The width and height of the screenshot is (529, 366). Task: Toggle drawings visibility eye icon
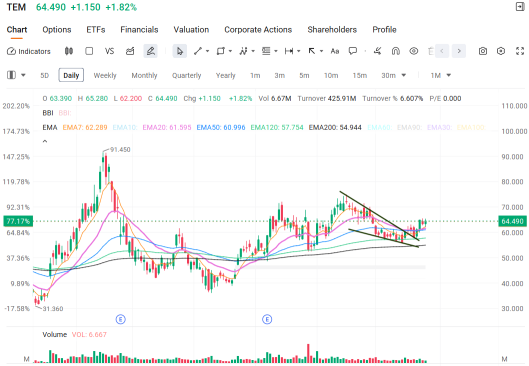click(414, 51)
